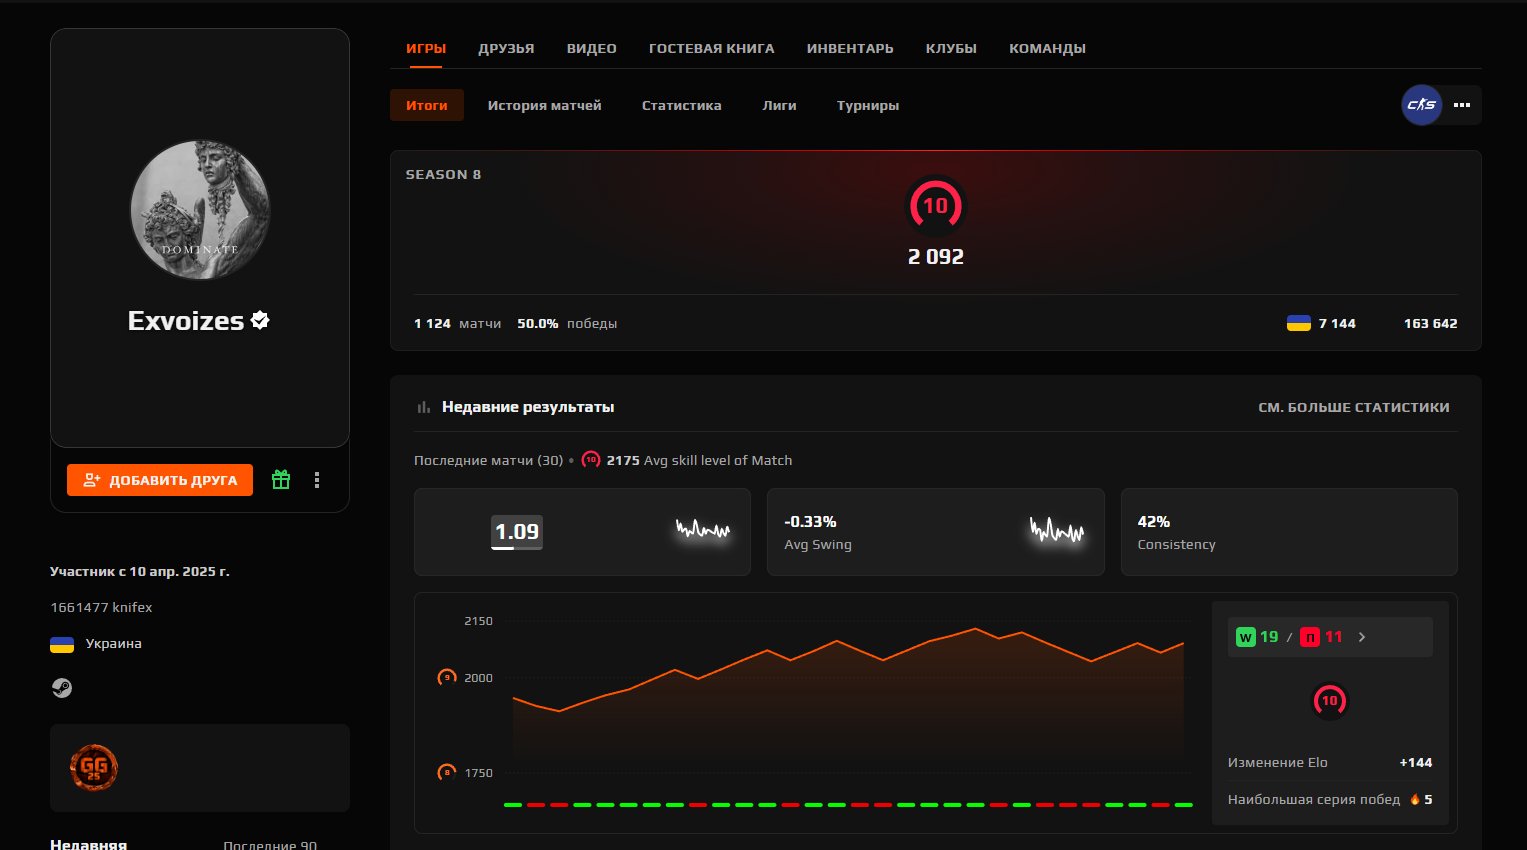This screenshot has height=850, width=1527.
Task: Click the 1661477 knifex text
Action: click(101, 607)
